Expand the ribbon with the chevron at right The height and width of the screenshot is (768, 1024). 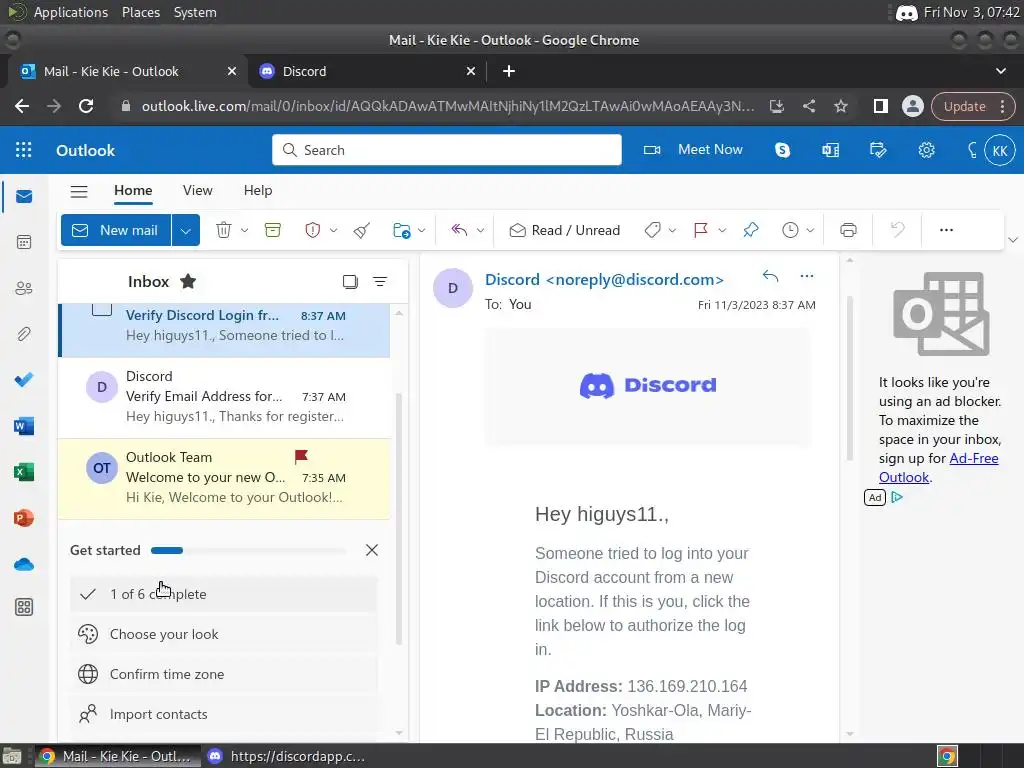[x=1013, y=240]
